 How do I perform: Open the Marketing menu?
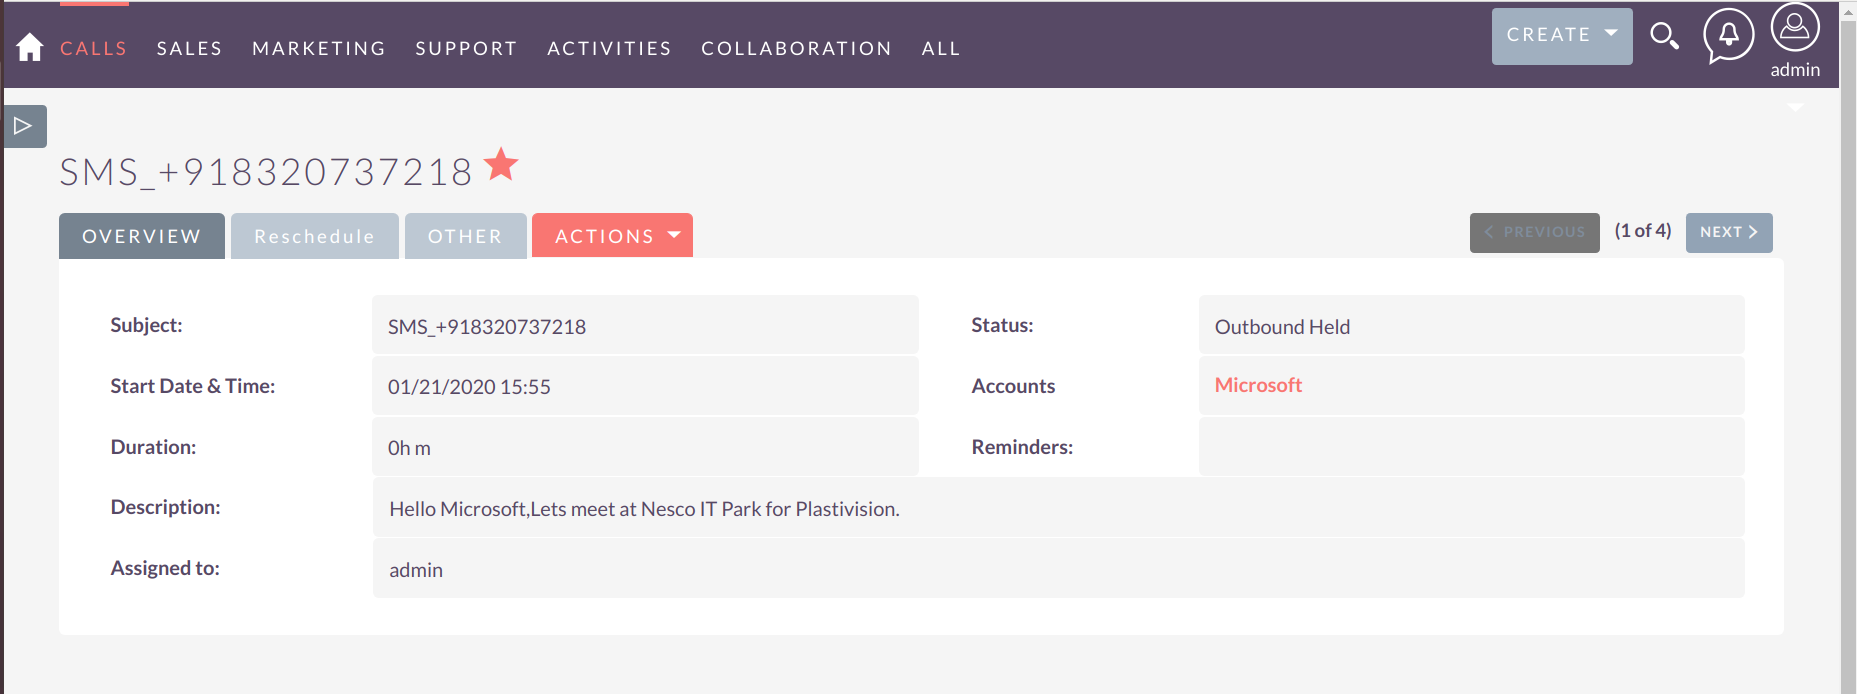pyautogui.click(x=318, y=48)
